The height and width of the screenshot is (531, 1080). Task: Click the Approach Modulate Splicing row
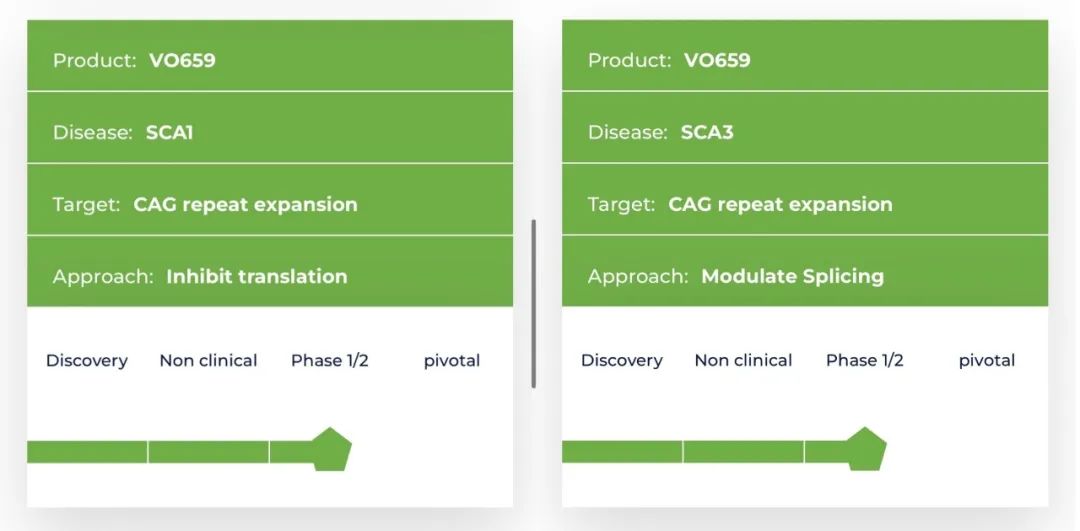[x=805, y=271]
